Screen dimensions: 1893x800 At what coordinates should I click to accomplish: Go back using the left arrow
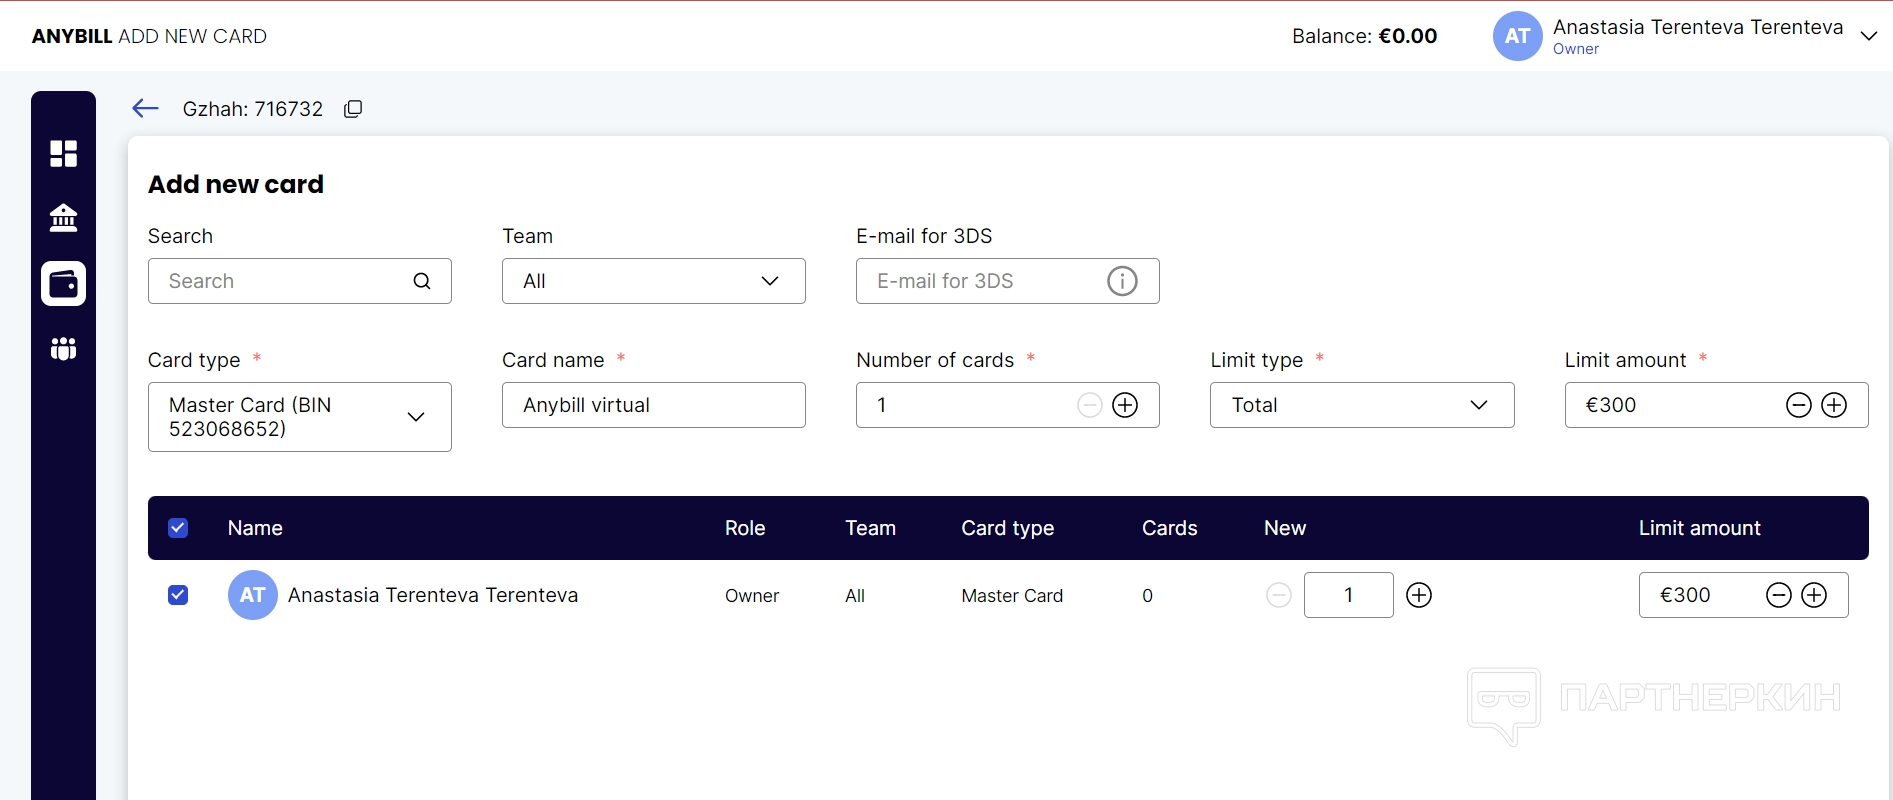click(146, 109)
